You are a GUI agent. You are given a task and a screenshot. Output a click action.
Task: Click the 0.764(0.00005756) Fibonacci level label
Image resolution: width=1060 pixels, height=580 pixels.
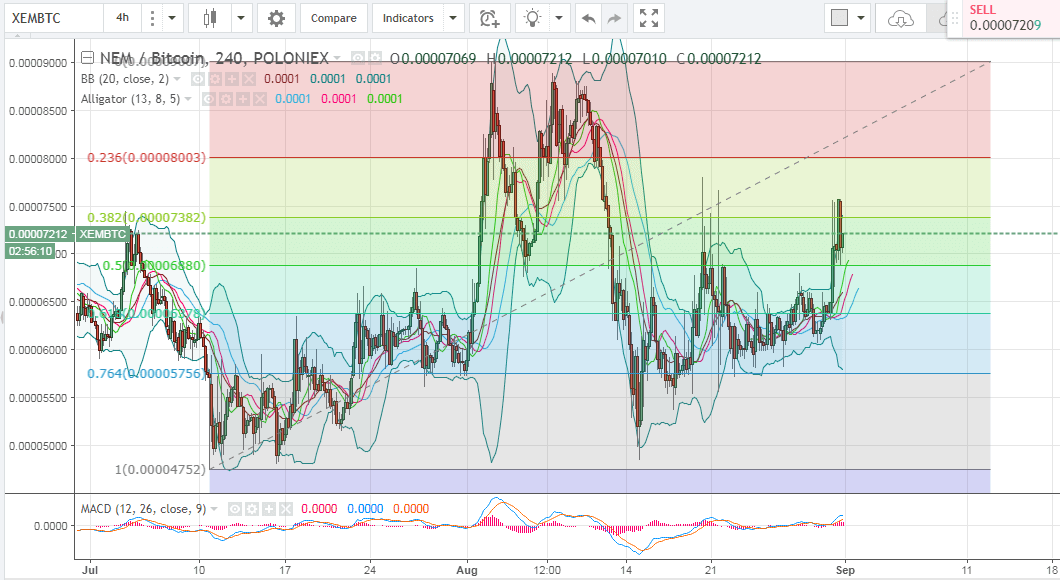coord(145,373)
